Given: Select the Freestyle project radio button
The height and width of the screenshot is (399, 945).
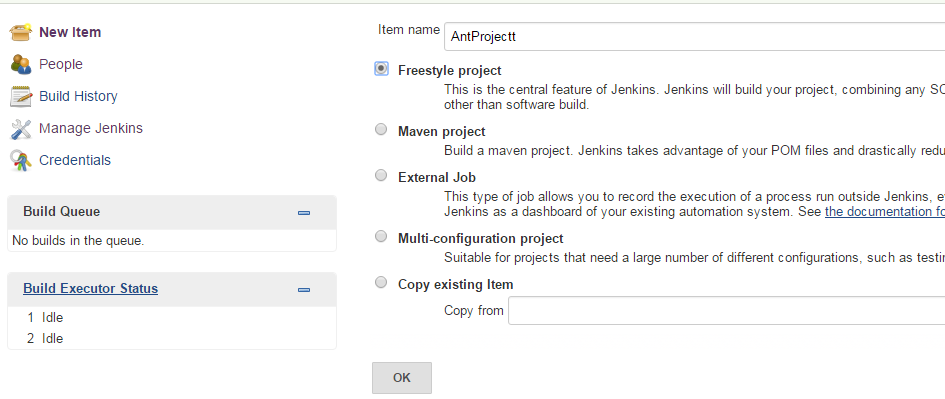Looking at the screenshot, I should click(381, 69).
